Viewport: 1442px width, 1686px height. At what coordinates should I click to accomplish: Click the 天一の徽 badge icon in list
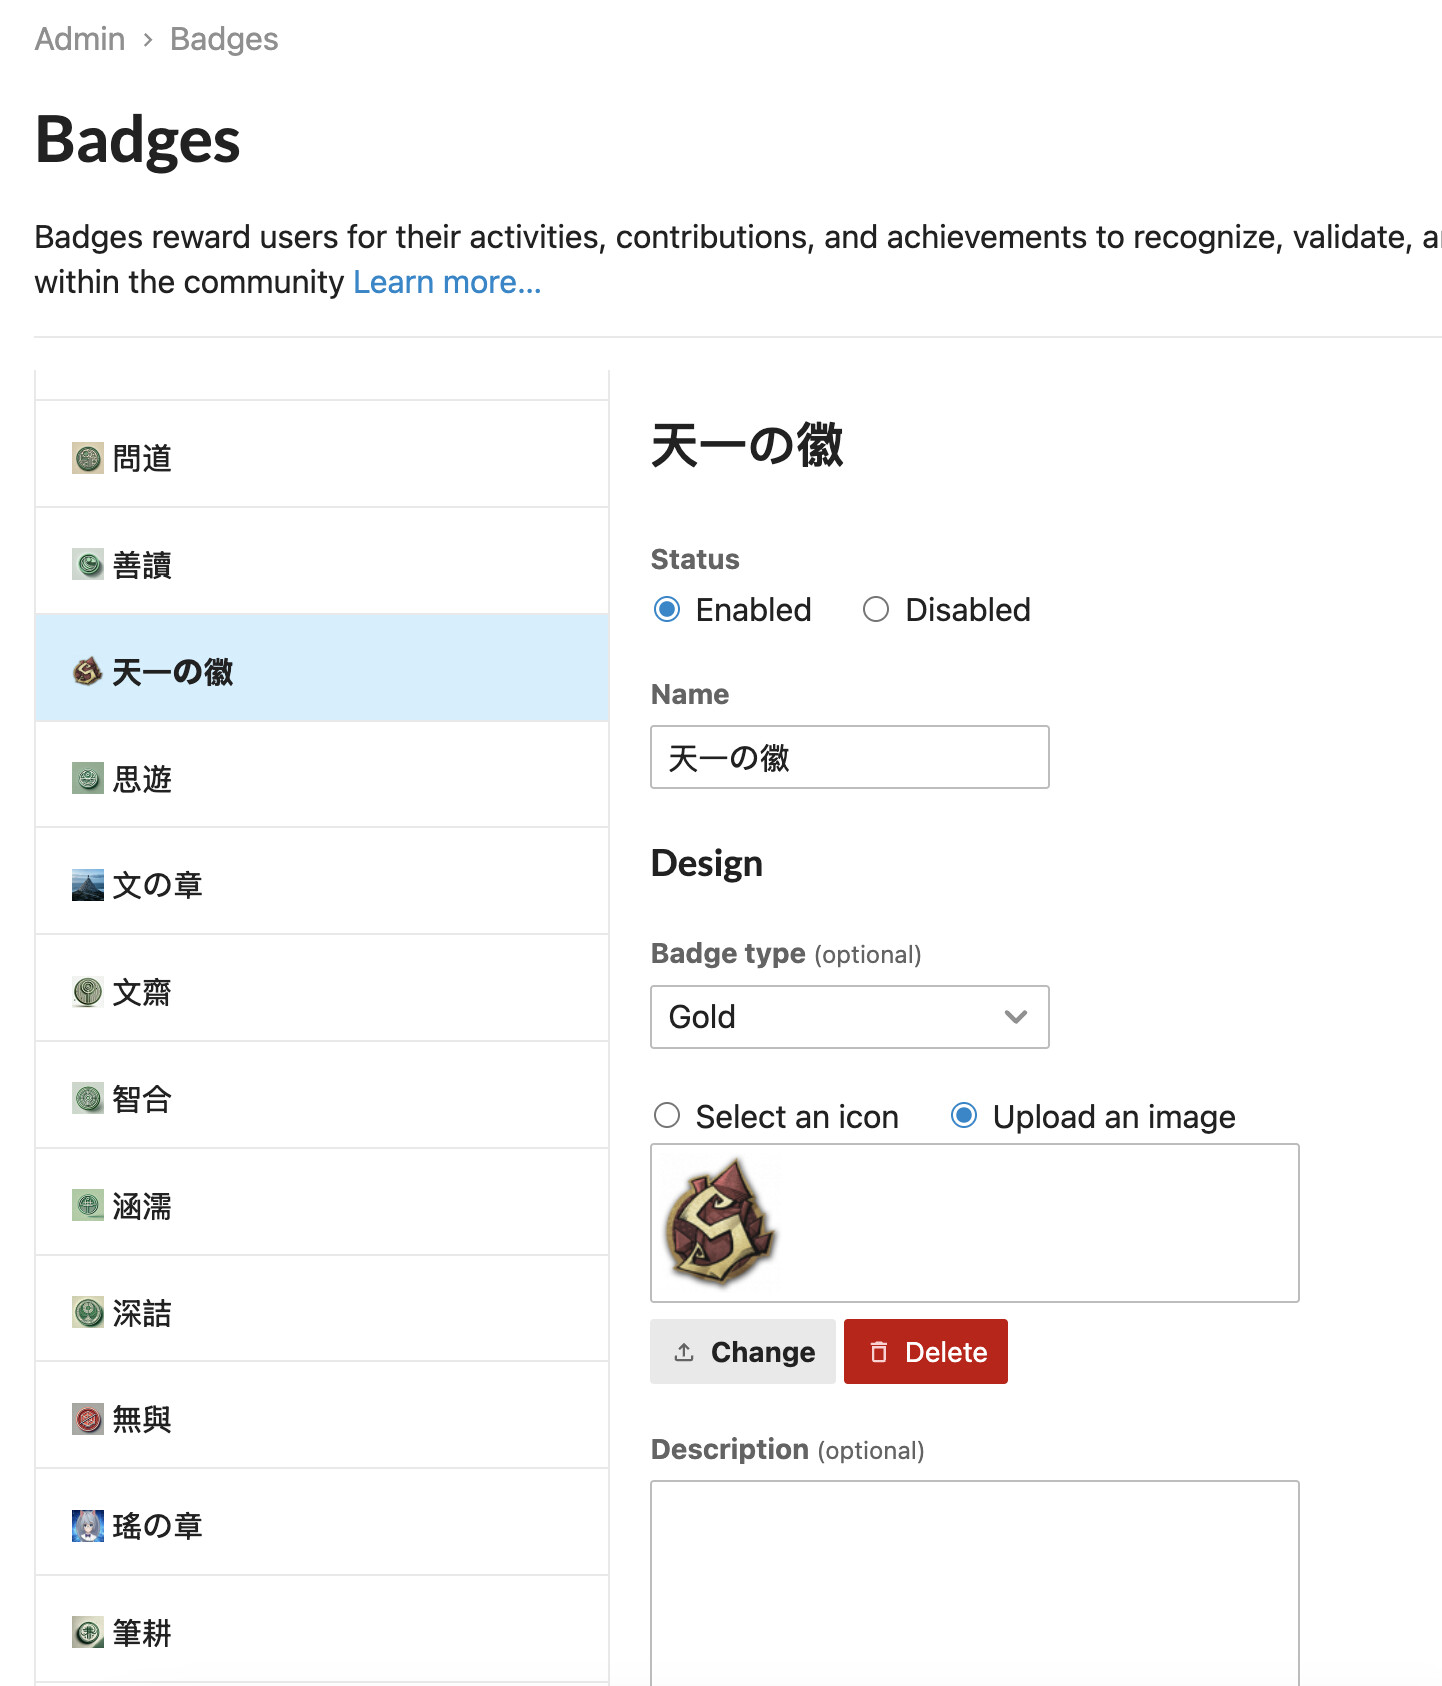(x=88, y=672)
